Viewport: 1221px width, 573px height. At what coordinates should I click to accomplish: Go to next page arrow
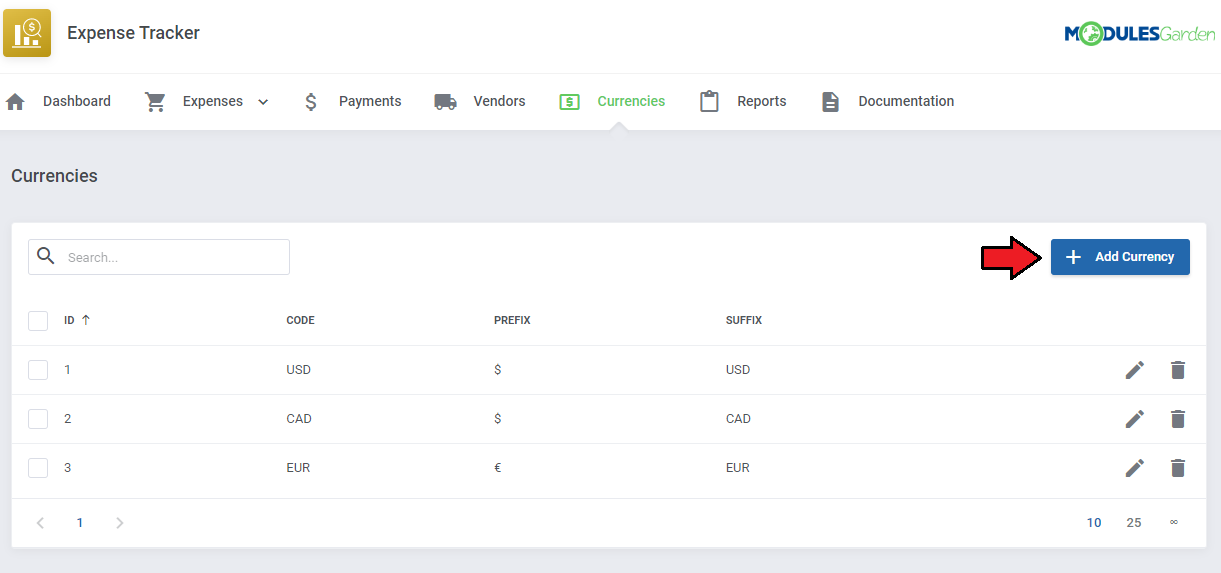[119, 522]
